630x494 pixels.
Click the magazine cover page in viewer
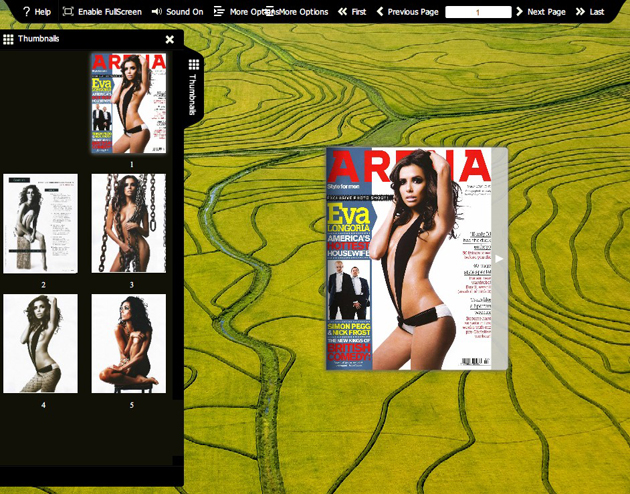pos(409,259)
